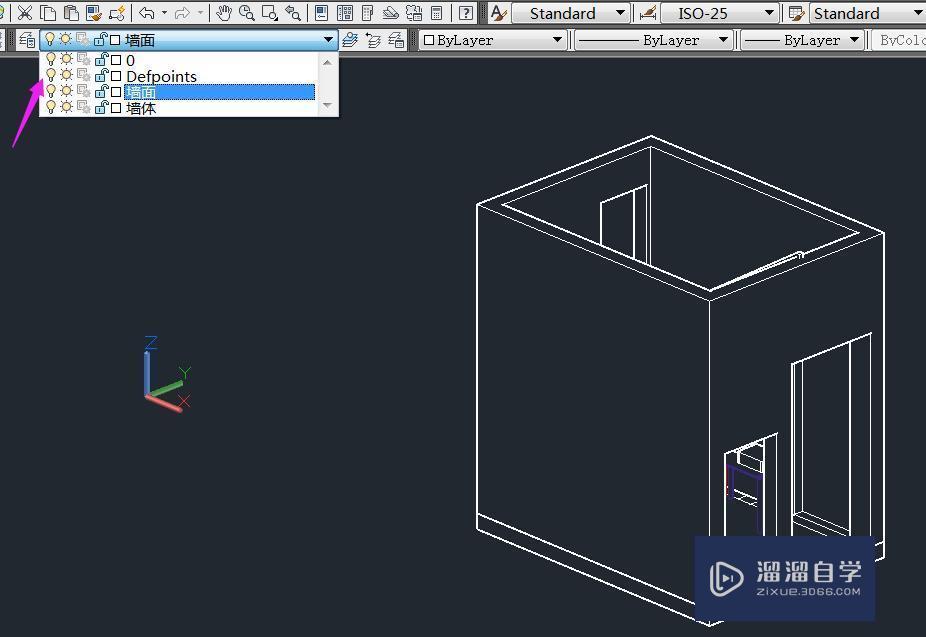Image resolution: width=926 pixels, height=637 pixels.
Task: Activate the Pan hand tool
Action: [x=223, y=12]
